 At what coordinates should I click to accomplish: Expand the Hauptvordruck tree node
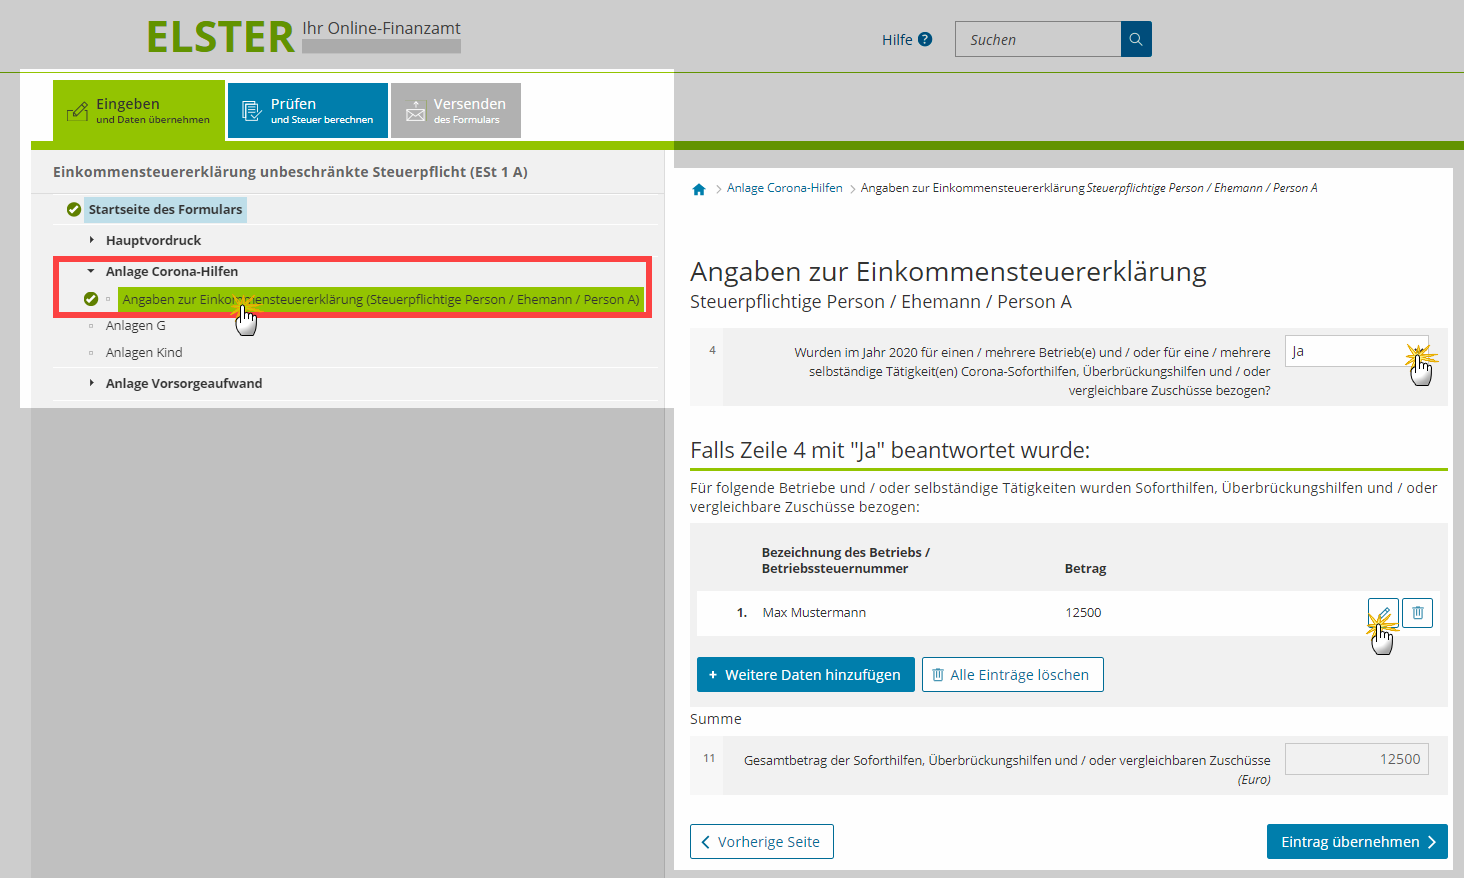tap(91, 240)
